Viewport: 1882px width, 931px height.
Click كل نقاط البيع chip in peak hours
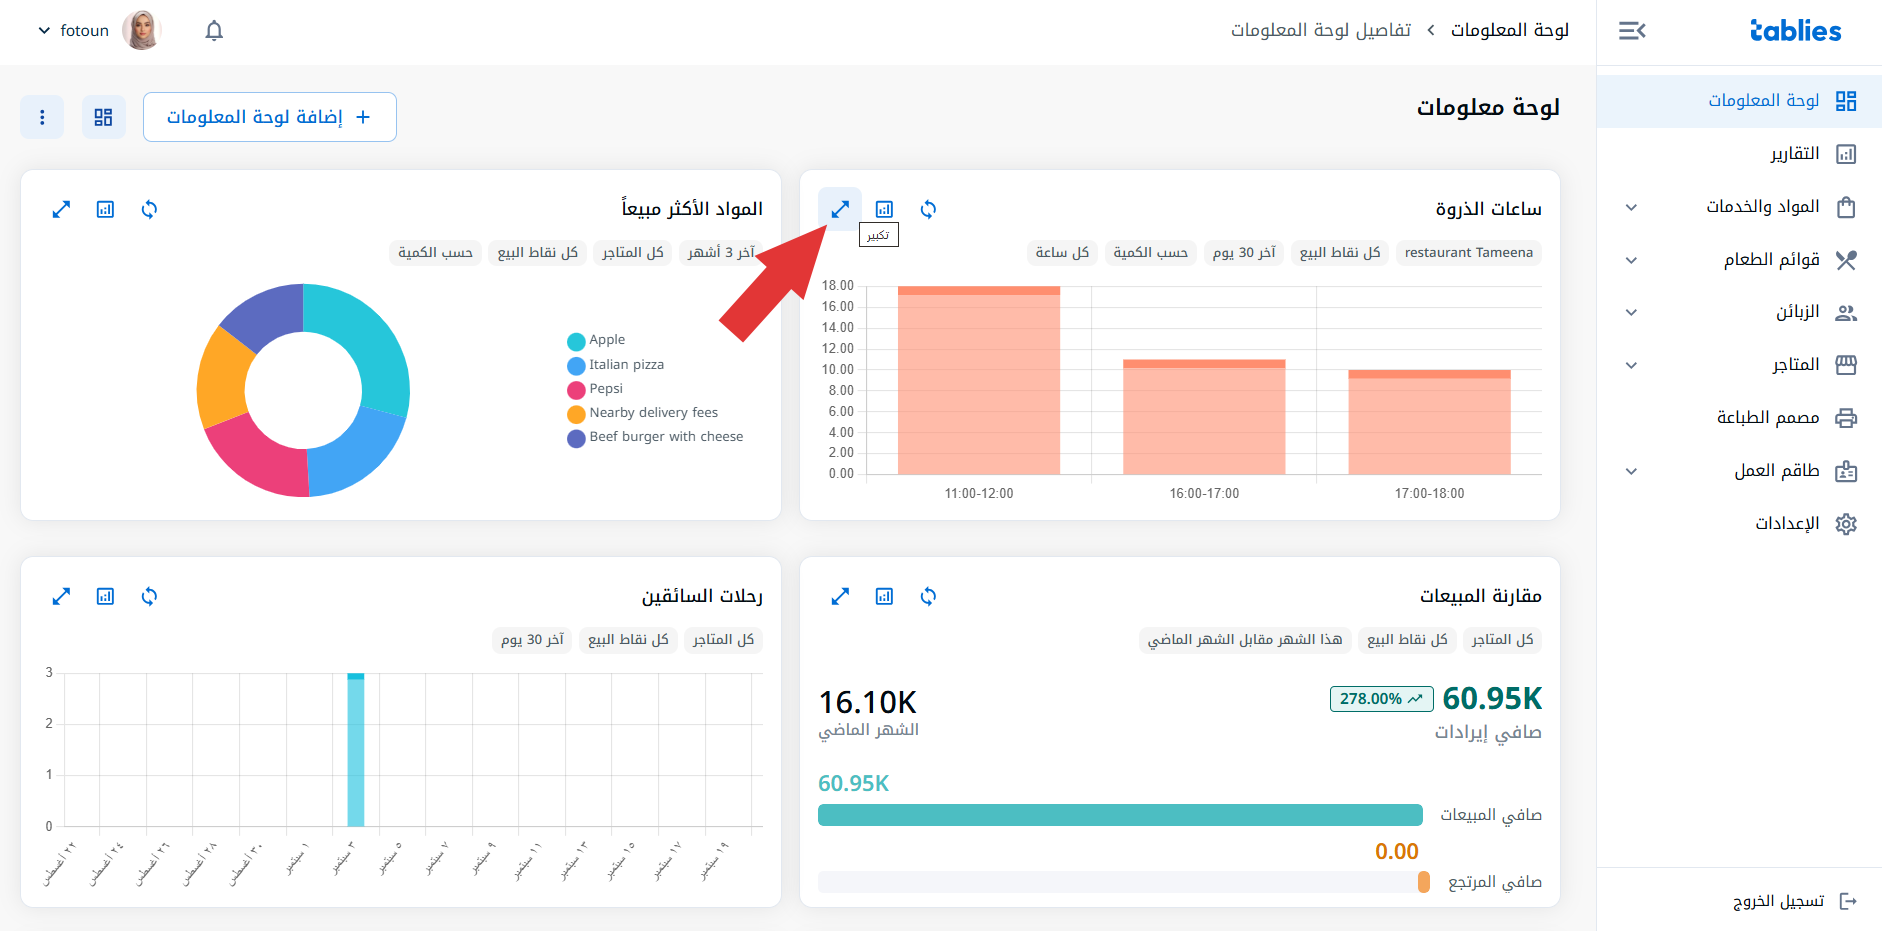tap(1340, 253)
